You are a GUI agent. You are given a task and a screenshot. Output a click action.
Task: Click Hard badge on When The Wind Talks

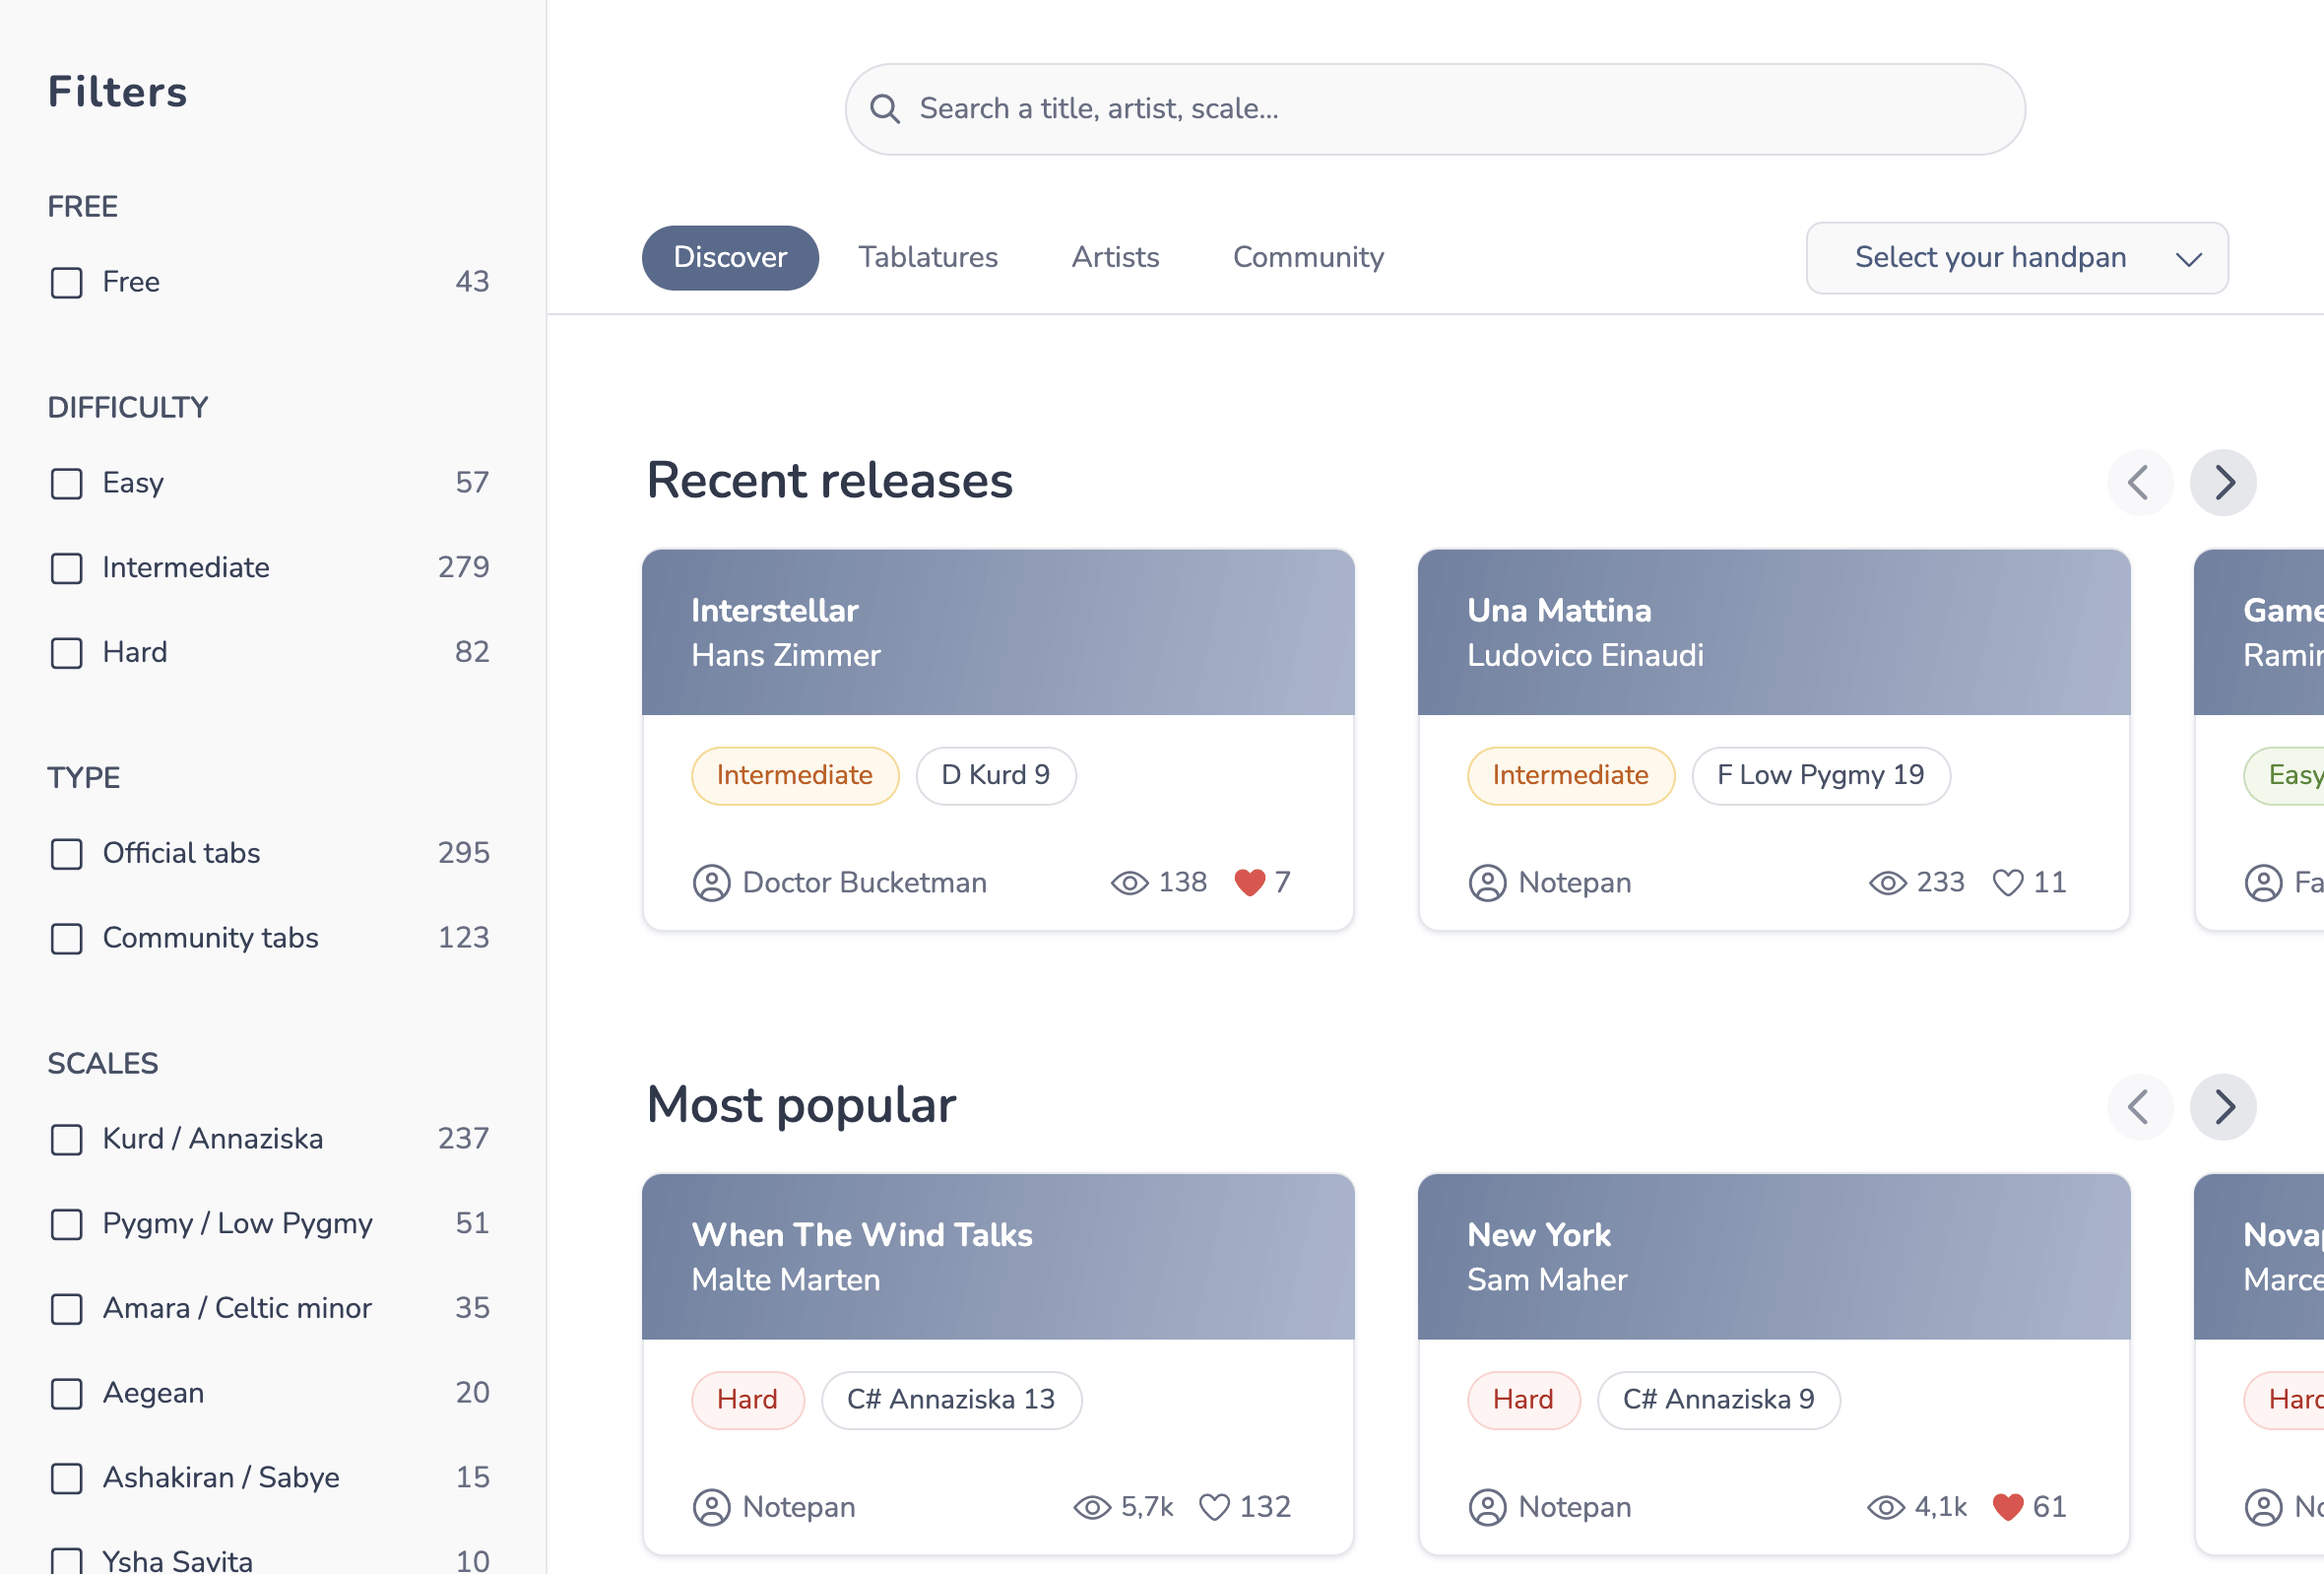pyautogui.click(x=748, y=1400)
